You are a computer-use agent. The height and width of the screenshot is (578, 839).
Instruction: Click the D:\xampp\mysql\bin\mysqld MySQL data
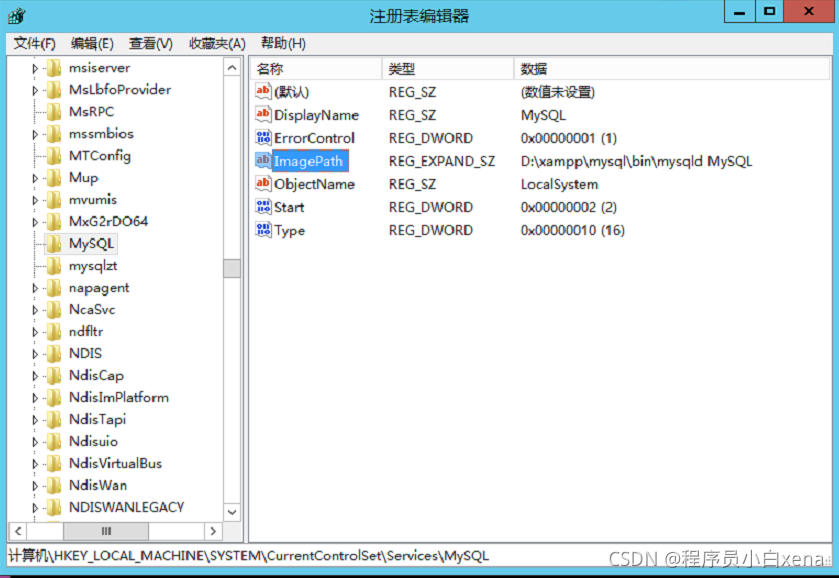click(x=636, y=161)
